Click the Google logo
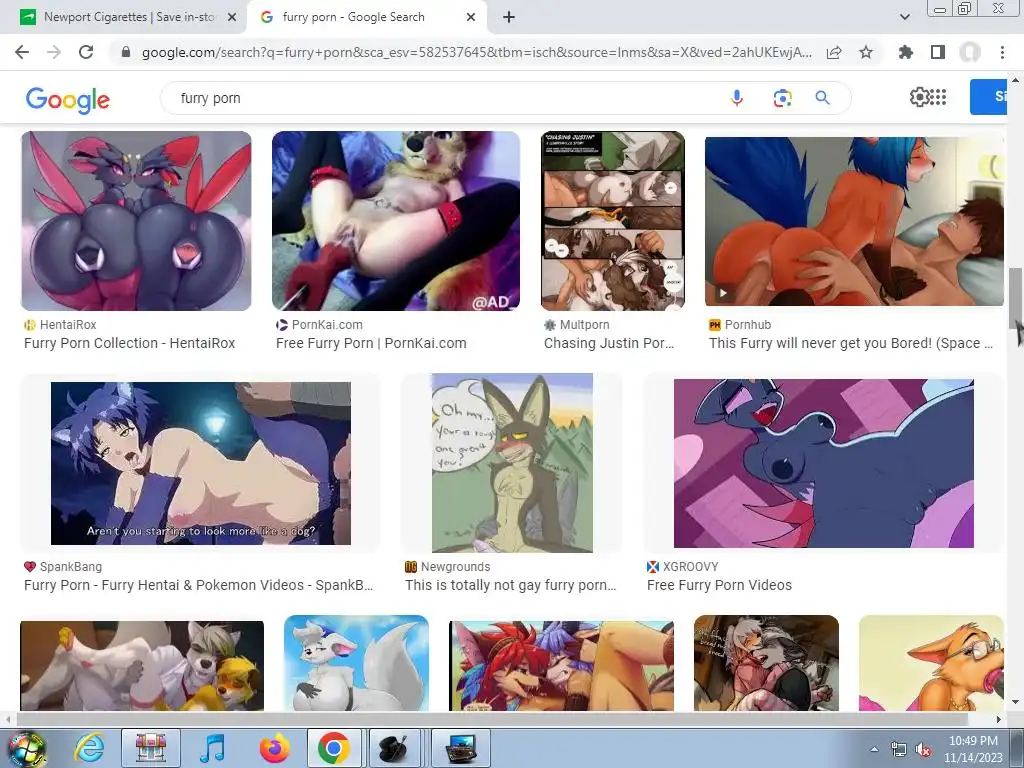1024x768 pixels. click(68, 100)
